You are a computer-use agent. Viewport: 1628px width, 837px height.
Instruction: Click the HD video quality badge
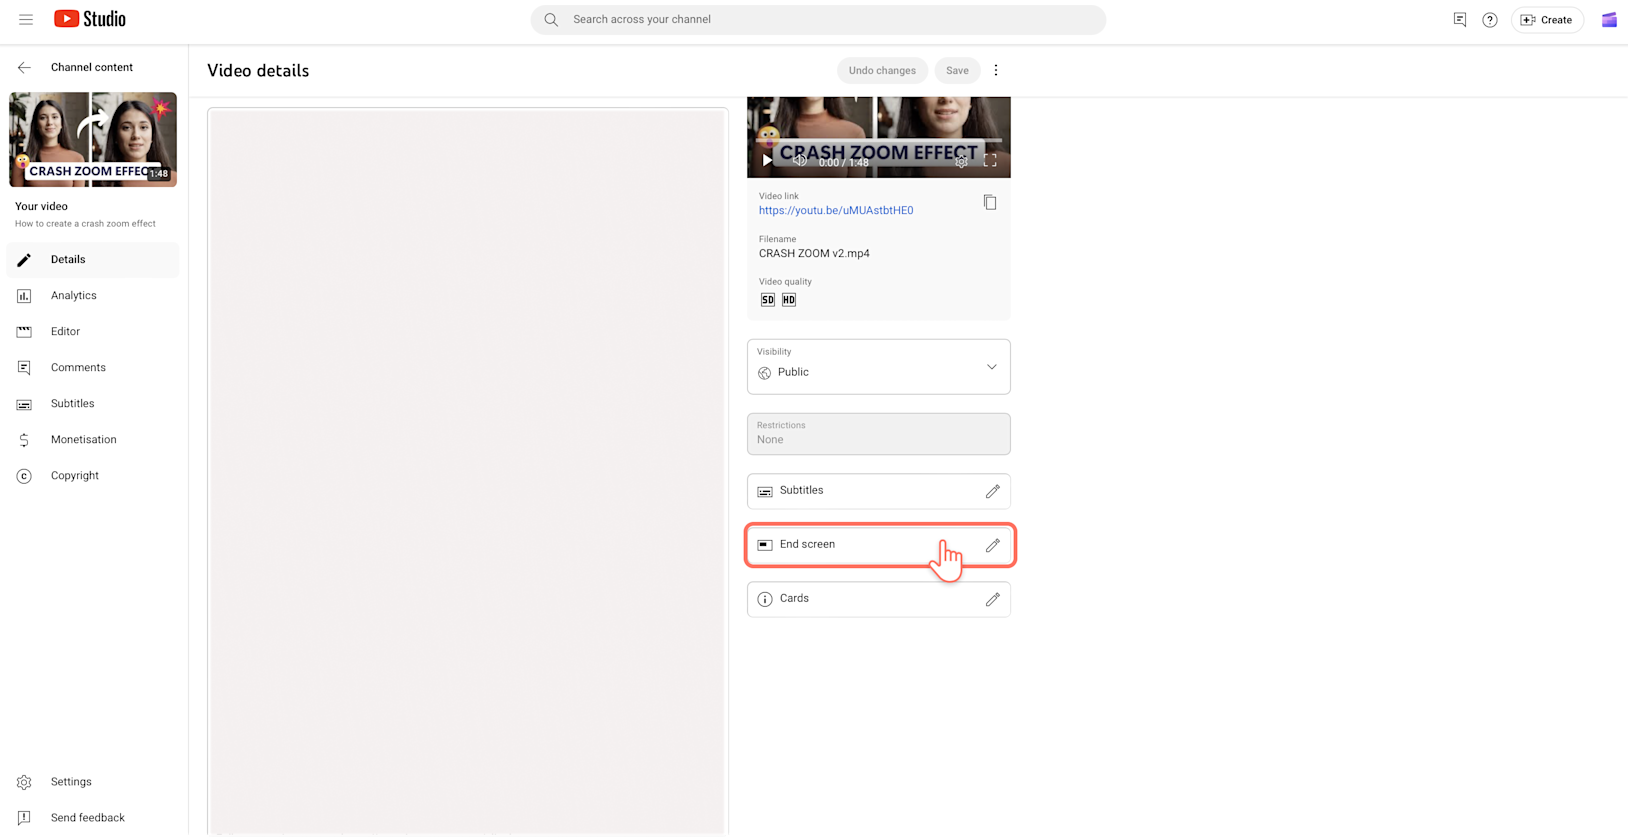pos(789,300)
